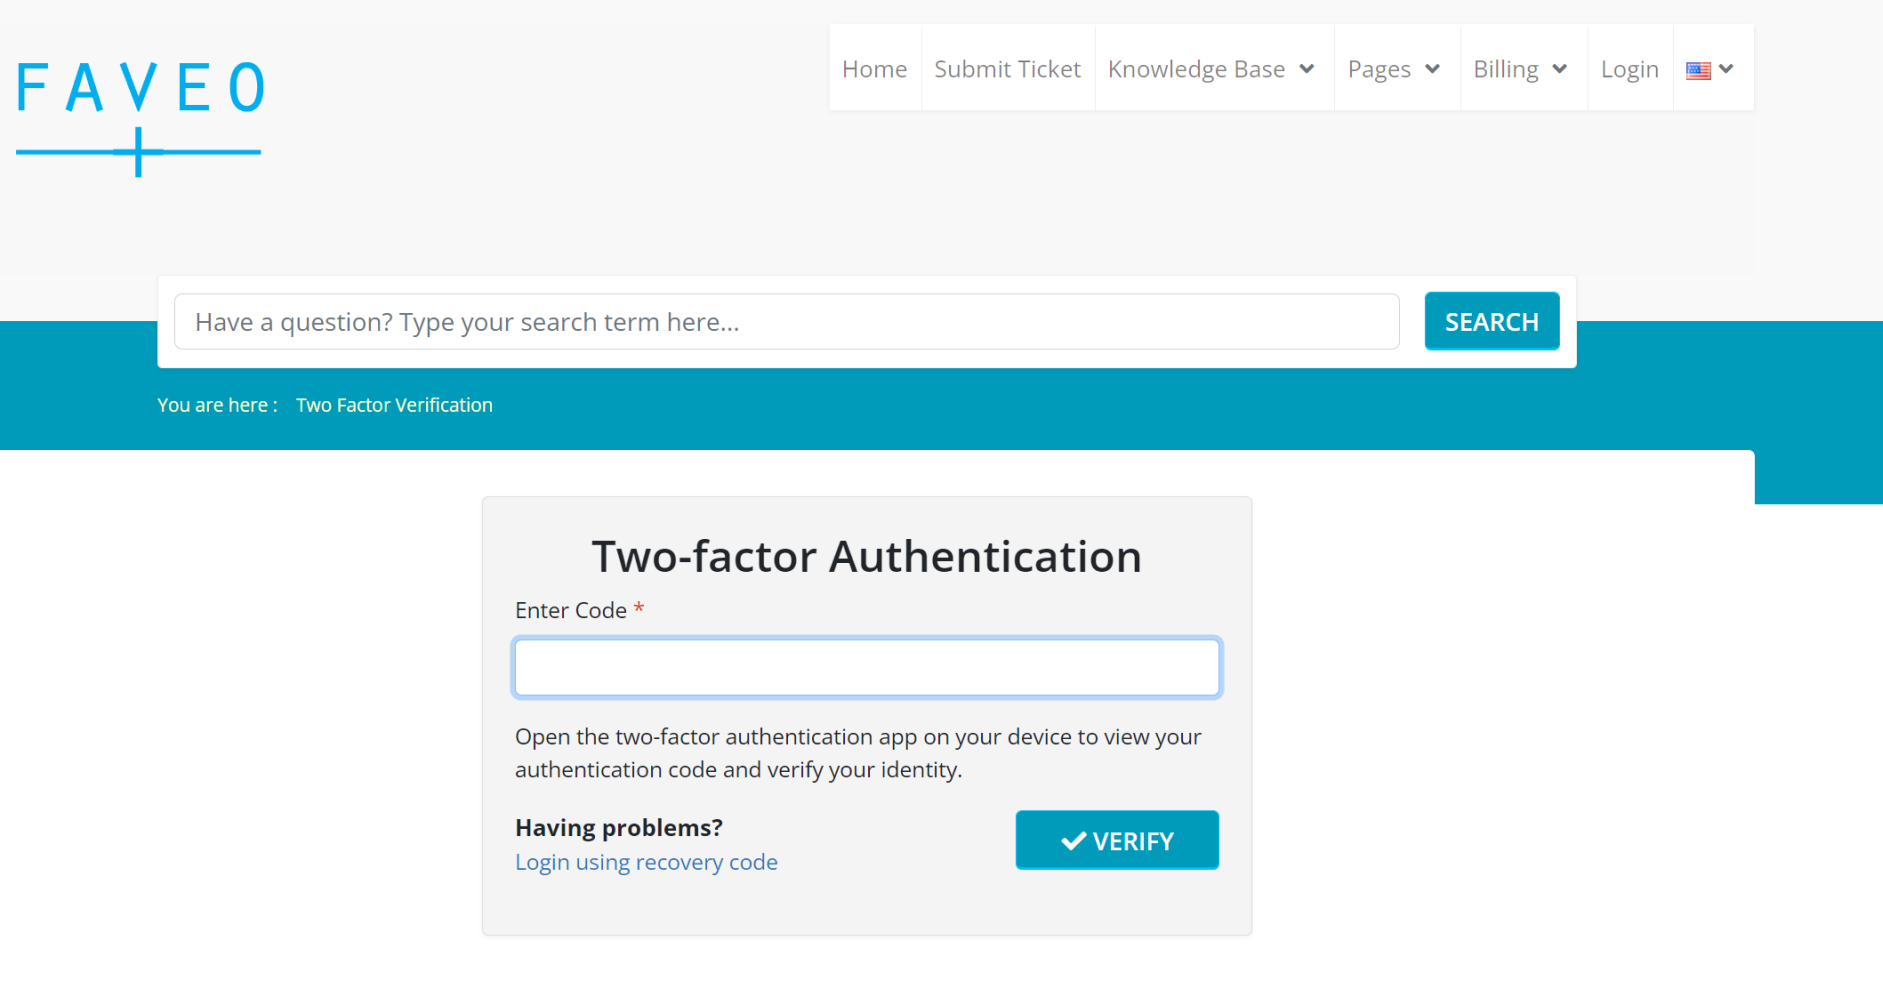Screen dimensions: 1883x981
Task: Focus the search term input field
Action: (786, 322)
